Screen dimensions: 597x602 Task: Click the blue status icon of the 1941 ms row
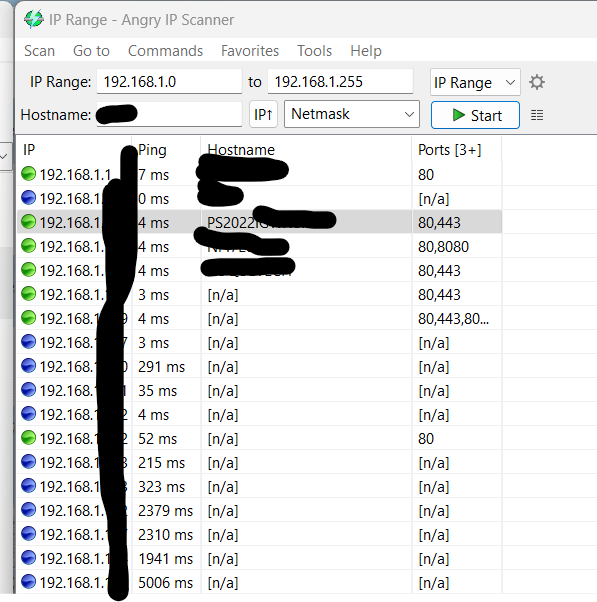28,558
